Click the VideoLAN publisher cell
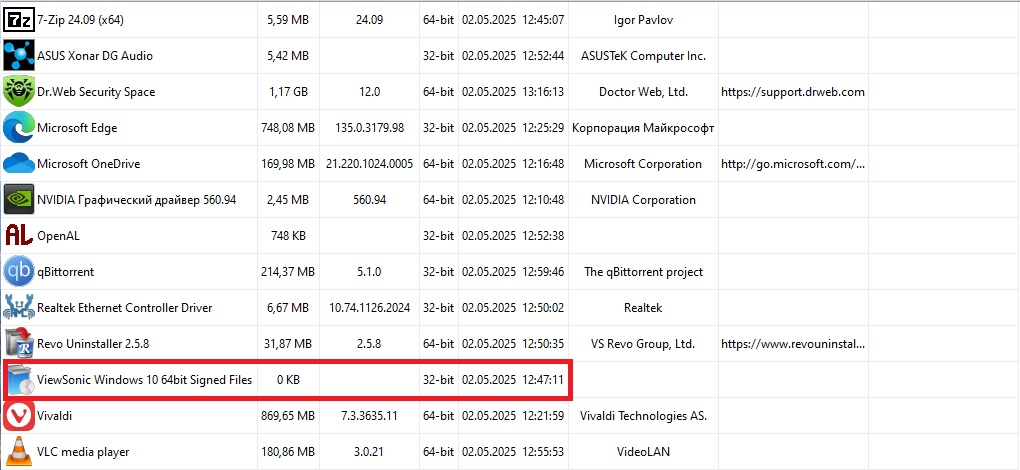The height and width of the screenshot is (470, 1020). pos(643,451)
